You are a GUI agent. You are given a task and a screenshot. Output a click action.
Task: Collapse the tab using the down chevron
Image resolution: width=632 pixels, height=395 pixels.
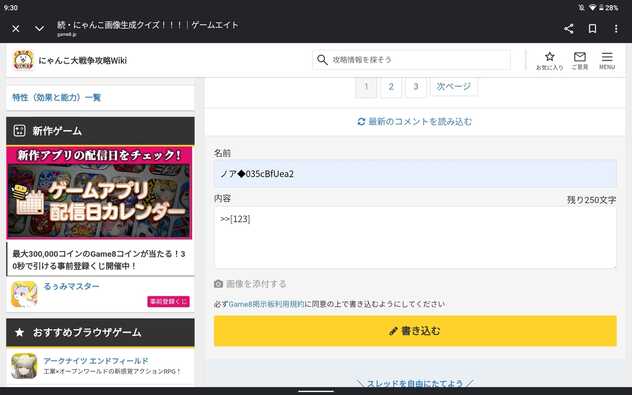pos(39,29)
